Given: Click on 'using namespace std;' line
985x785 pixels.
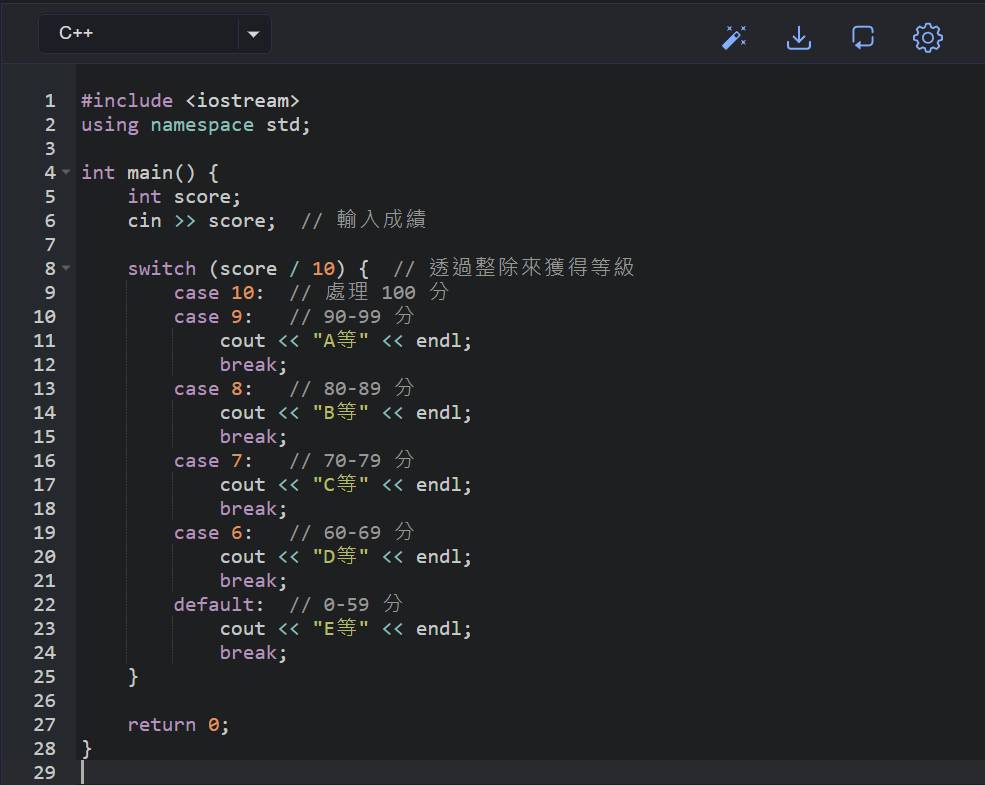Looking at the screenshot, I should (x=195, y=124).
